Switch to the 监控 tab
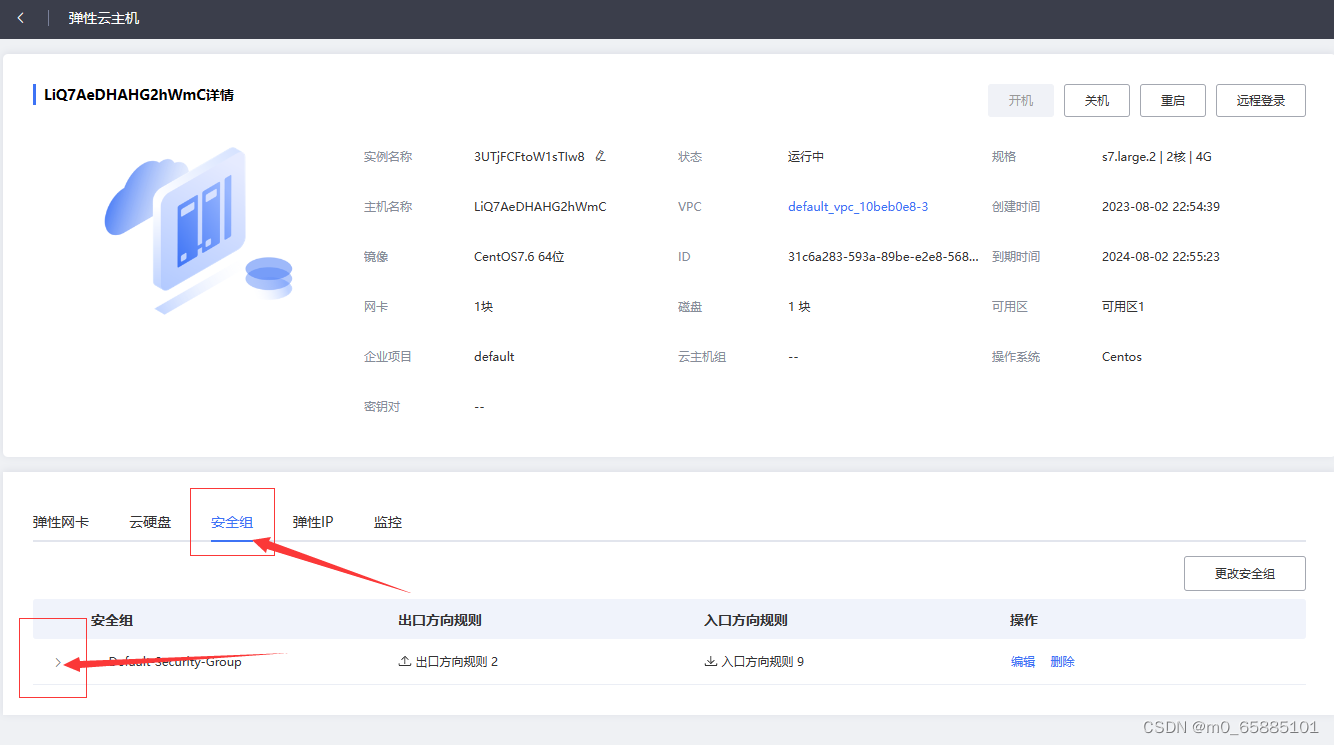 (x=388, y=522)
